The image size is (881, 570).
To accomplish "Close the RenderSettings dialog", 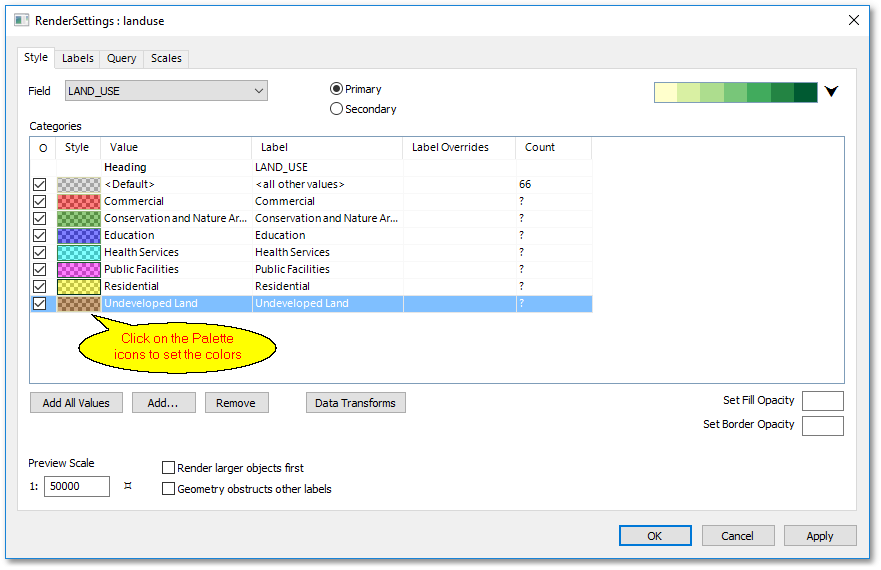I will tap(853, 20).
